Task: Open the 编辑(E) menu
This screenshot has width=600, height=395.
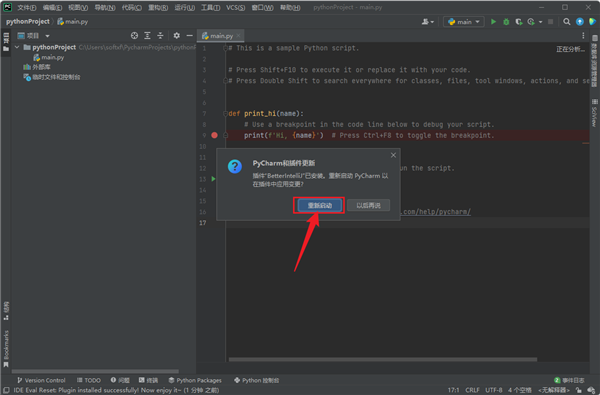Action: tap(52, 8)
